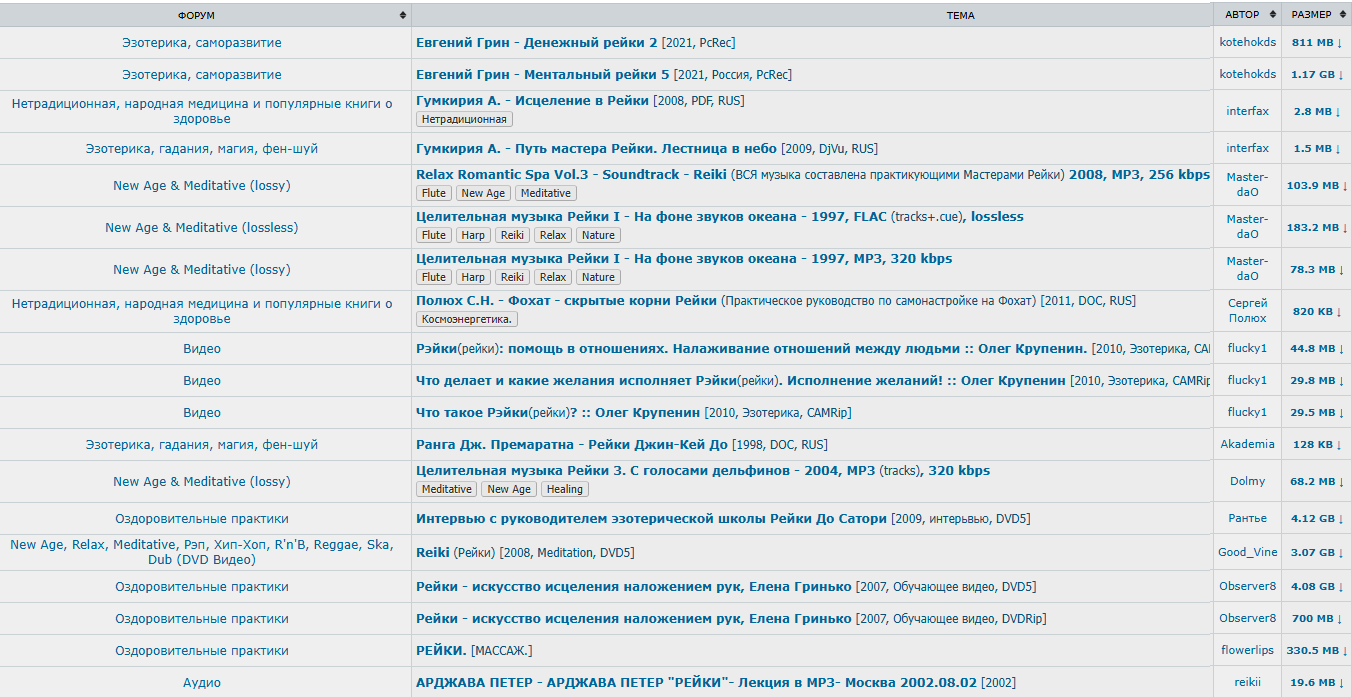This screenshot has width=1352, height=697.
Task: Open forum Эзотерика, саморазвитие in Денежный рейки row
Action: click(202, 43)
